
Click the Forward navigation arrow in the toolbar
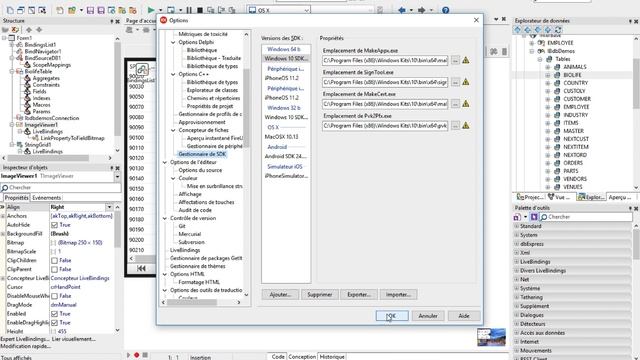point(422,10)
